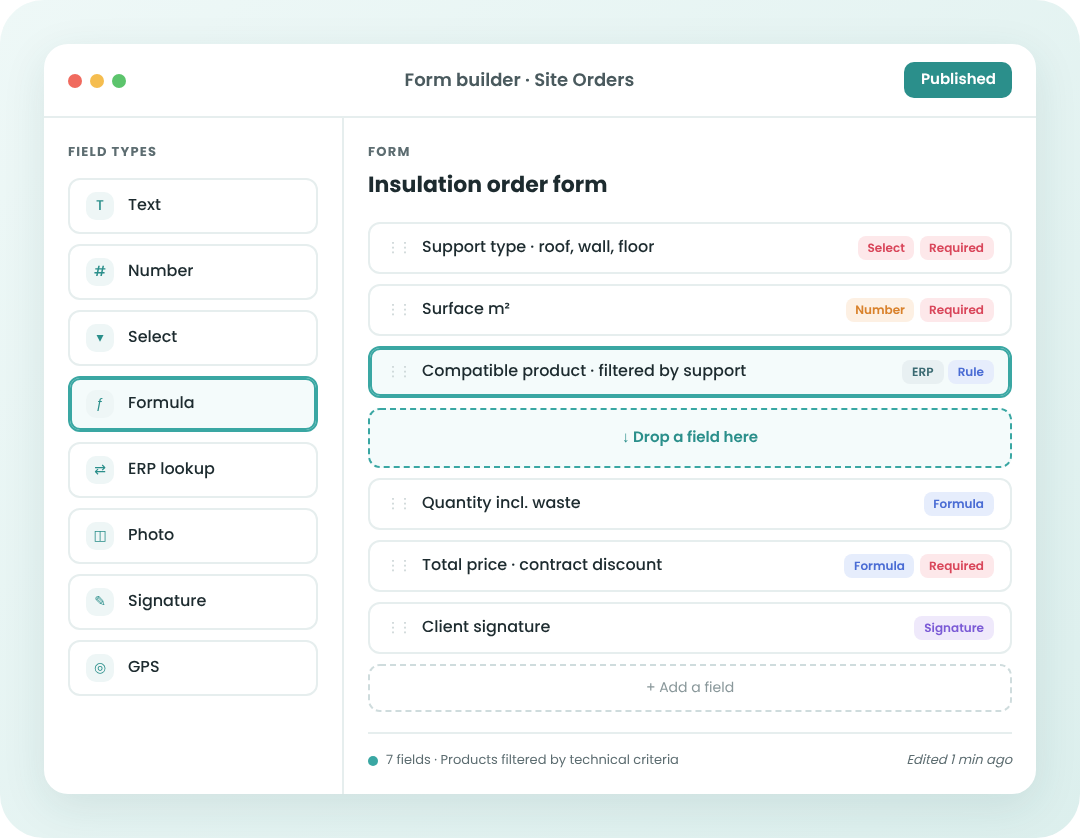
Task: Click Number badge on Surface m² row
Action: pyautogui.click(x=880, y=310)
